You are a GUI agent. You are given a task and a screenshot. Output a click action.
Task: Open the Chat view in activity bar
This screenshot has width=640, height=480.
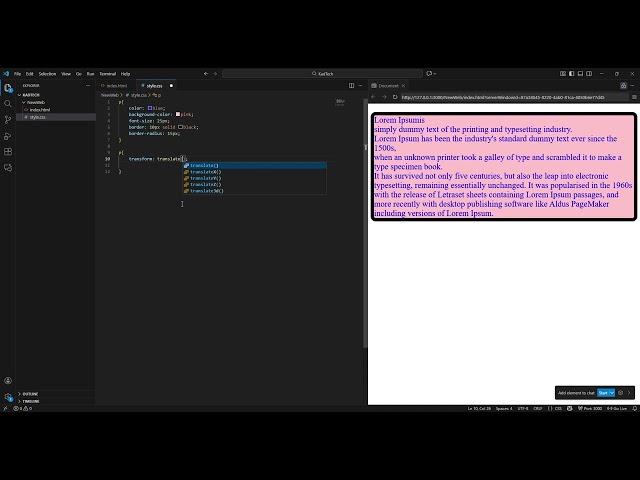[x=8, y=168]
